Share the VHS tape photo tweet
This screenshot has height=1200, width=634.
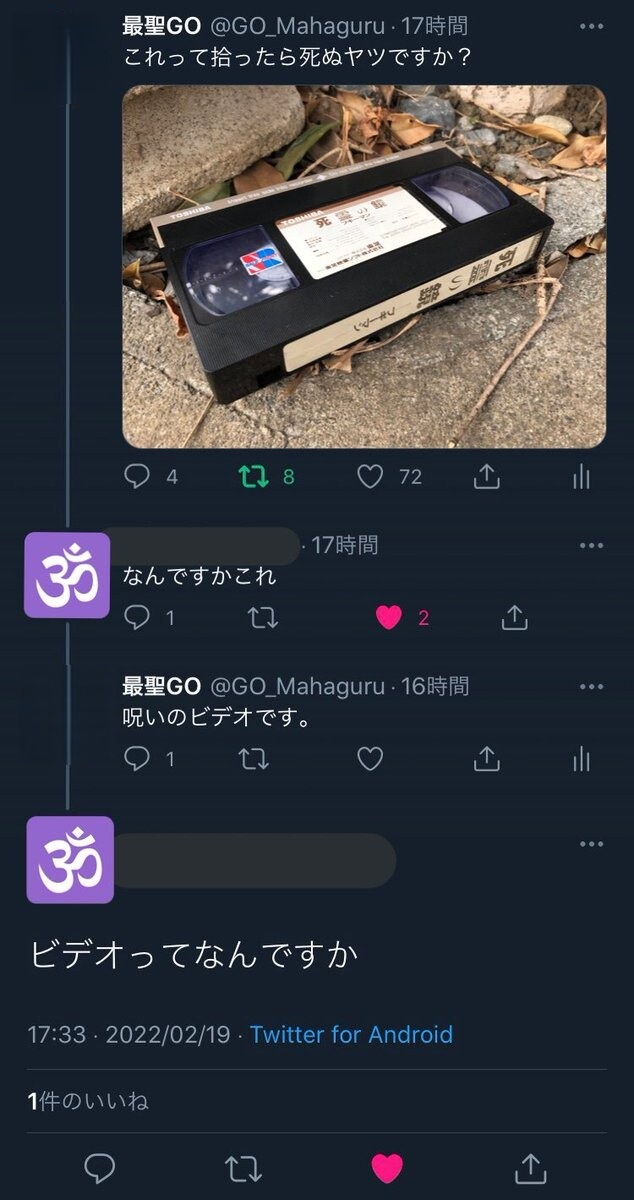point(486,477)
